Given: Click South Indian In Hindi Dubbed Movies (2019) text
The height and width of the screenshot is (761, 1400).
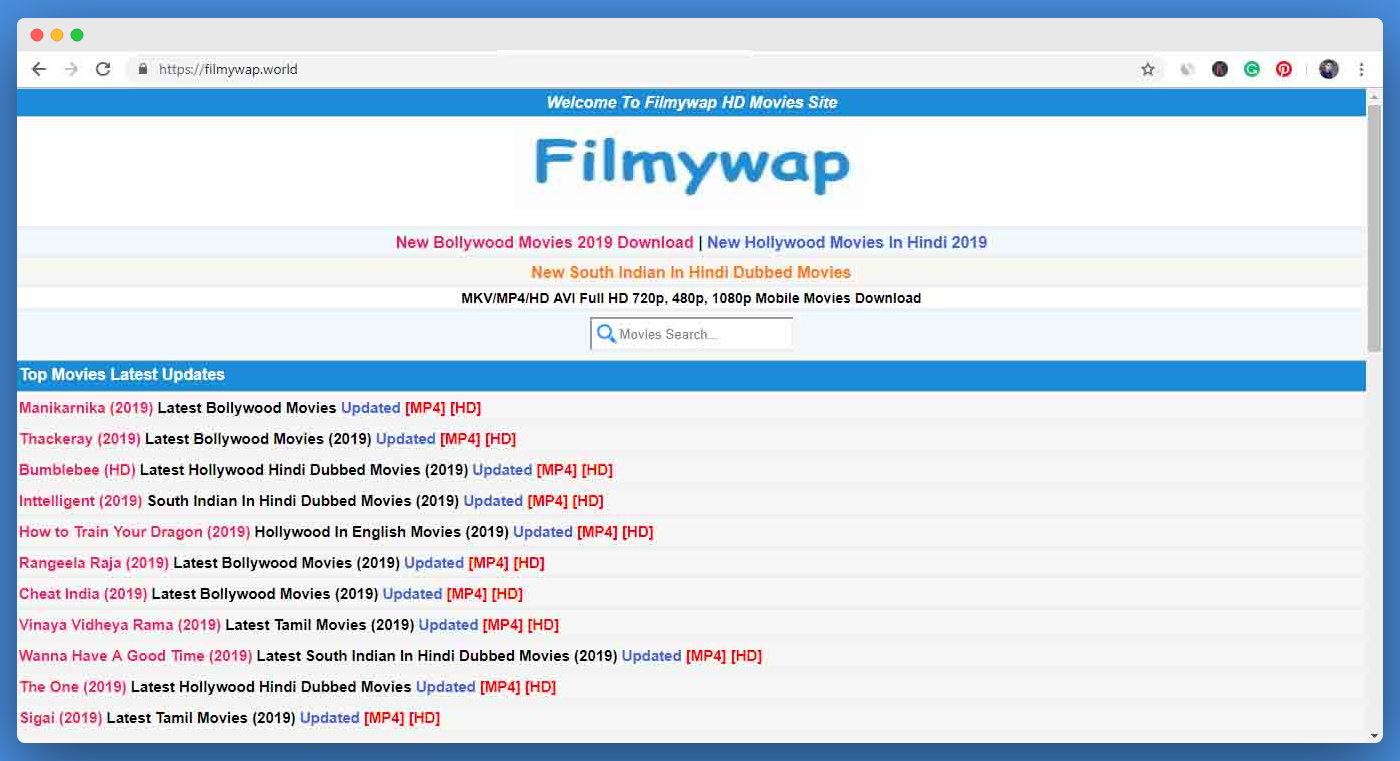Looking at the screenshot, I should coord(303,501).
